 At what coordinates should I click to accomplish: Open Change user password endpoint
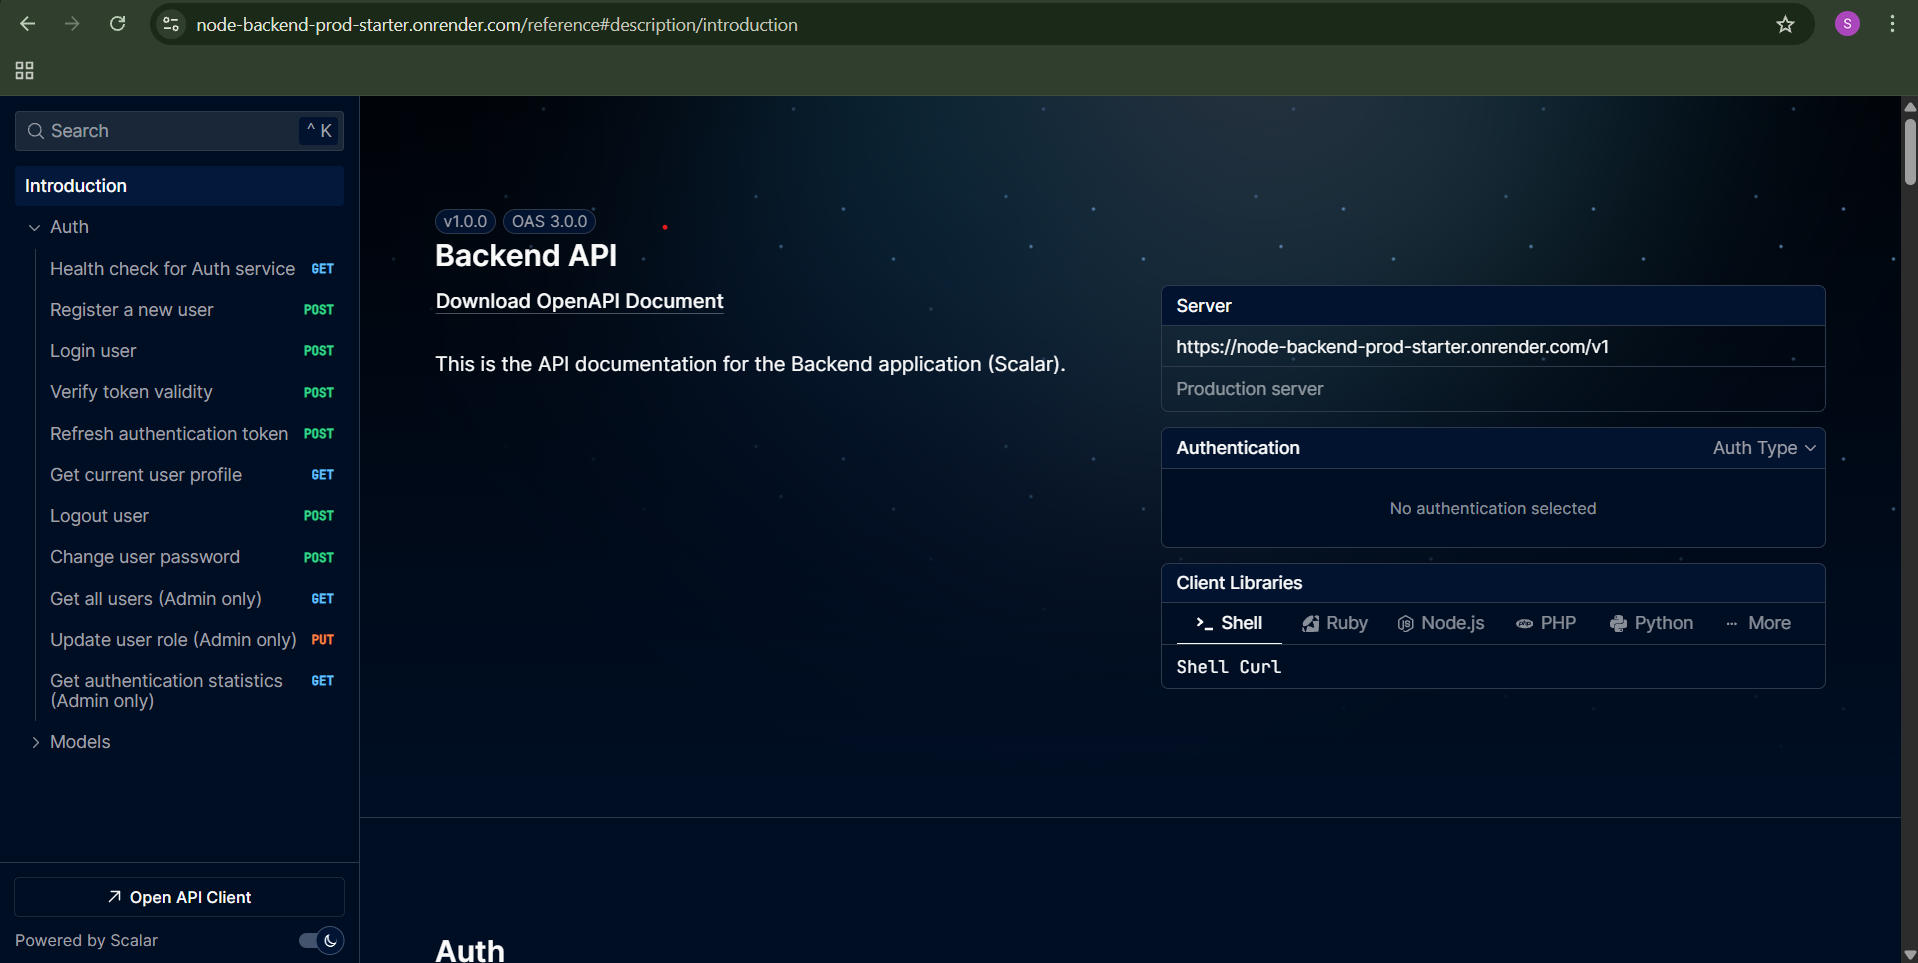192,557
